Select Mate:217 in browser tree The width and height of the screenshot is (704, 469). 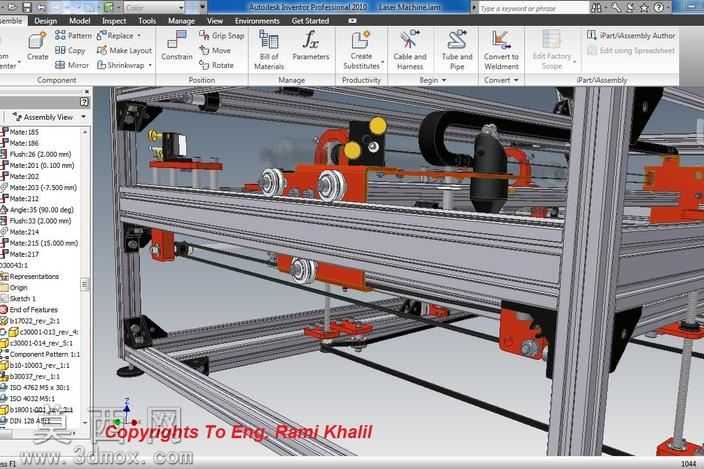click(x=20, y=254)
